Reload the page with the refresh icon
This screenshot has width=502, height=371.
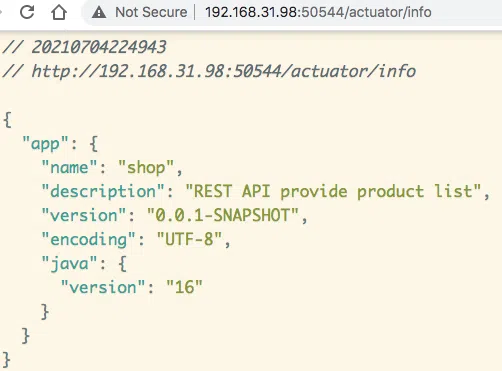coord(27,12)
